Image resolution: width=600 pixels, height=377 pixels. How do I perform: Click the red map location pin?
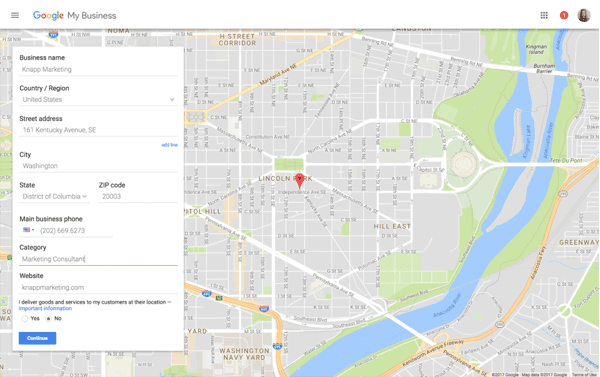pyautogui.click(x=300, y=181)
